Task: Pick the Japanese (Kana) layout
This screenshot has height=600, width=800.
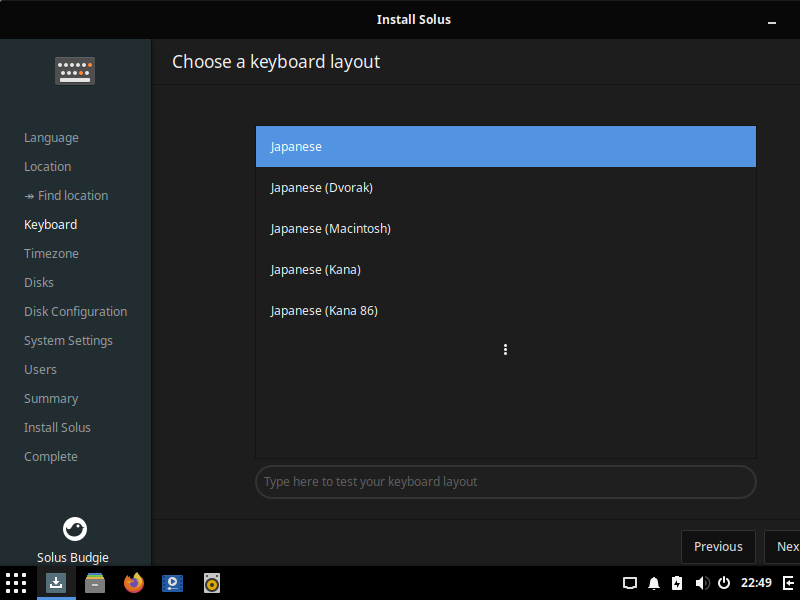Action: coord(506,269)
